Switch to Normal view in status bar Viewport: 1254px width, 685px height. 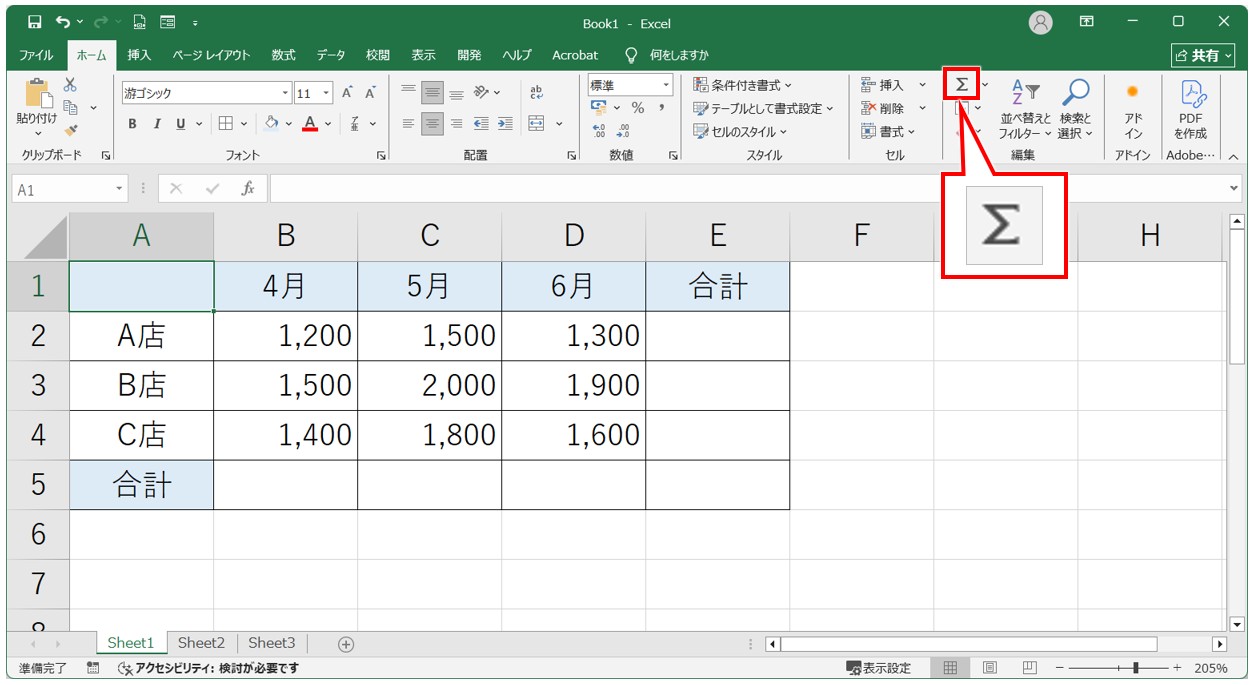[951, 668]
